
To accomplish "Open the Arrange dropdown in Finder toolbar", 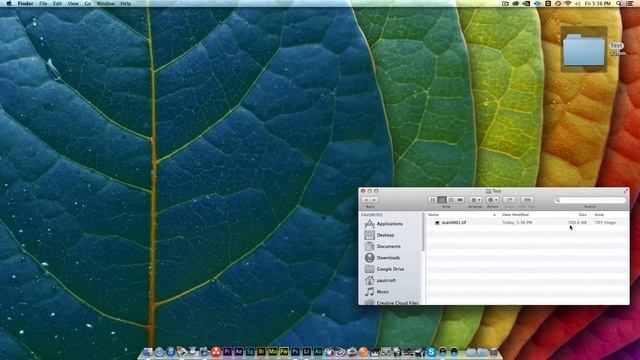I will pos(476,200).
